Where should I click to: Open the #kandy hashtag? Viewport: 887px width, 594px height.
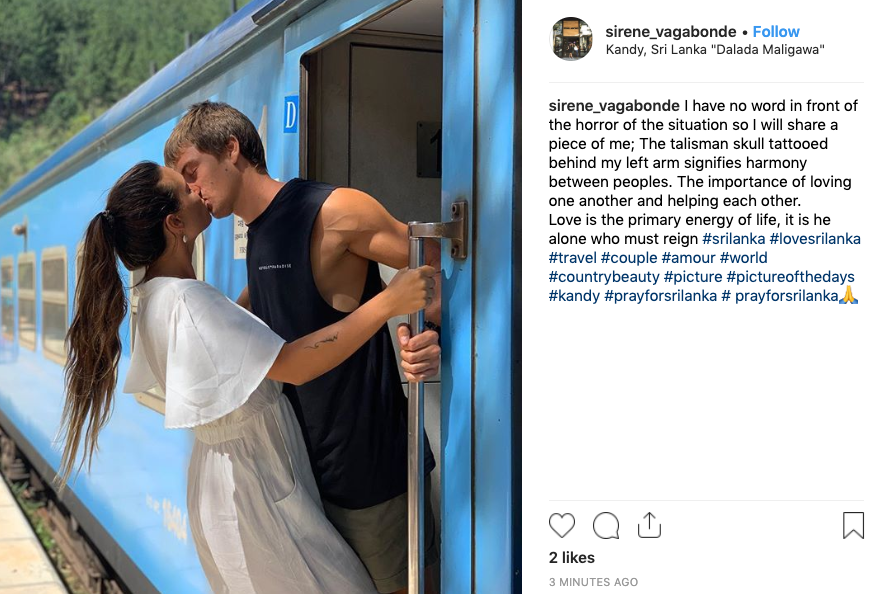point(574,296)
